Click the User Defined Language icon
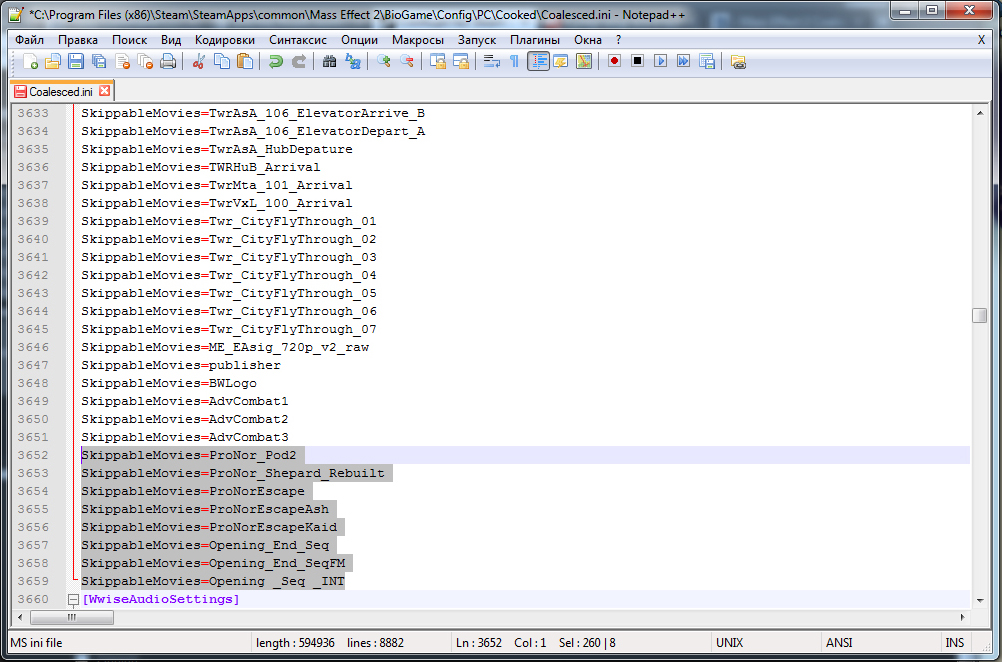Viewport: 1002px width, 662px height. 560,61
